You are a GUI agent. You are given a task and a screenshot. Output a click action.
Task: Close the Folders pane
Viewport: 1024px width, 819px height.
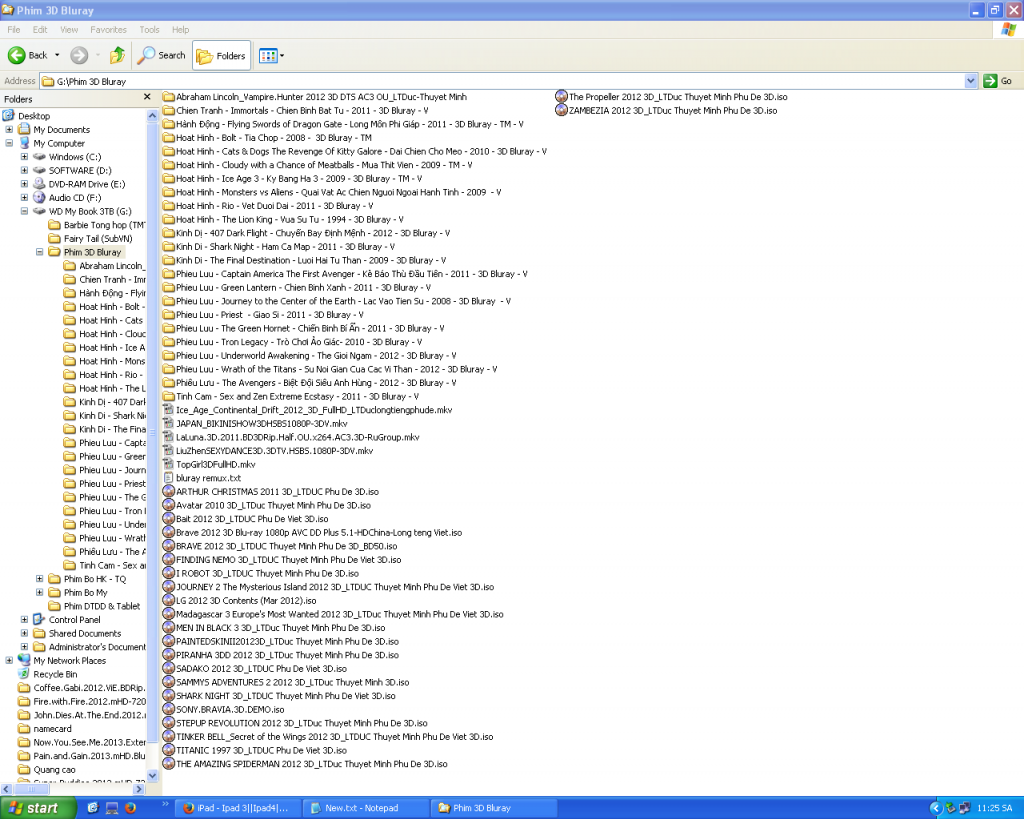click(147, 97)
